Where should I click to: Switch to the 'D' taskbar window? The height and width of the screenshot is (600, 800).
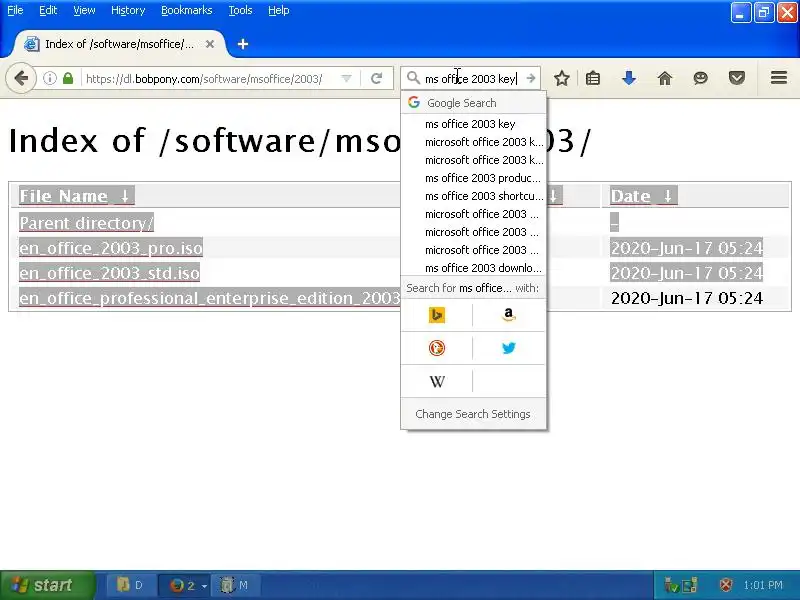click(x=131, y=585)
